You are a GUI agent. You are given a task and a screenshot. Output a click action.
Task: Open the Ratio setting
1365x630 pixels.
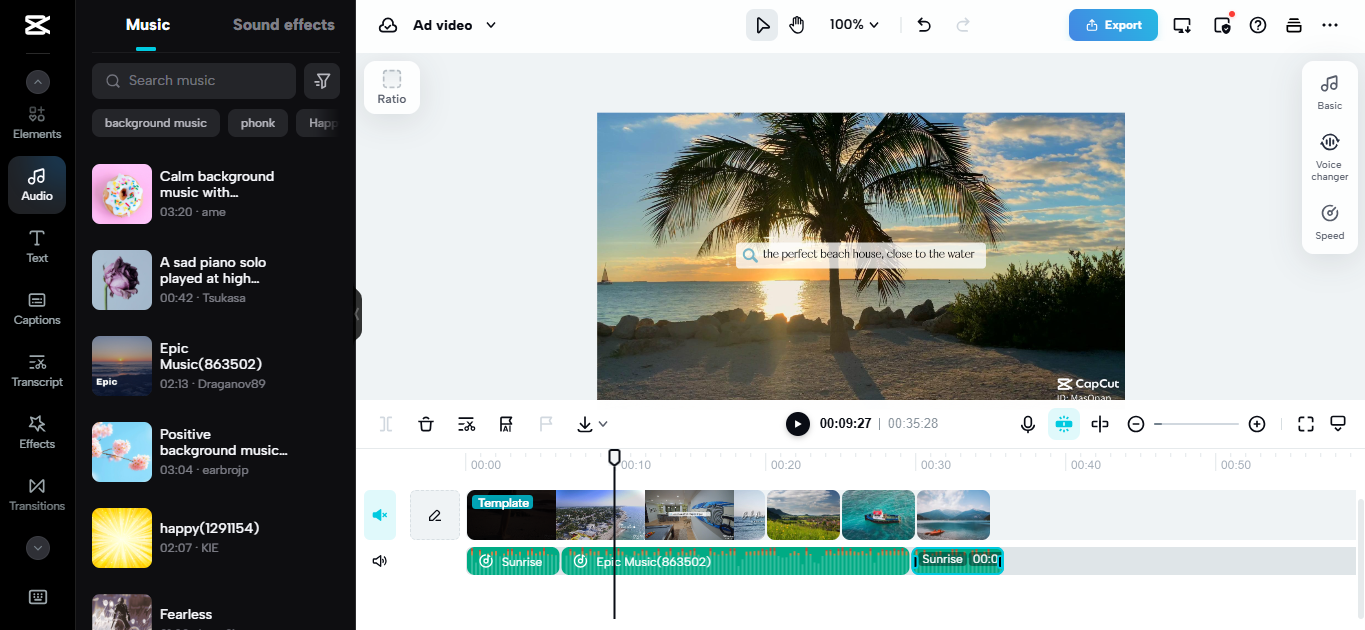coord(392,87)
